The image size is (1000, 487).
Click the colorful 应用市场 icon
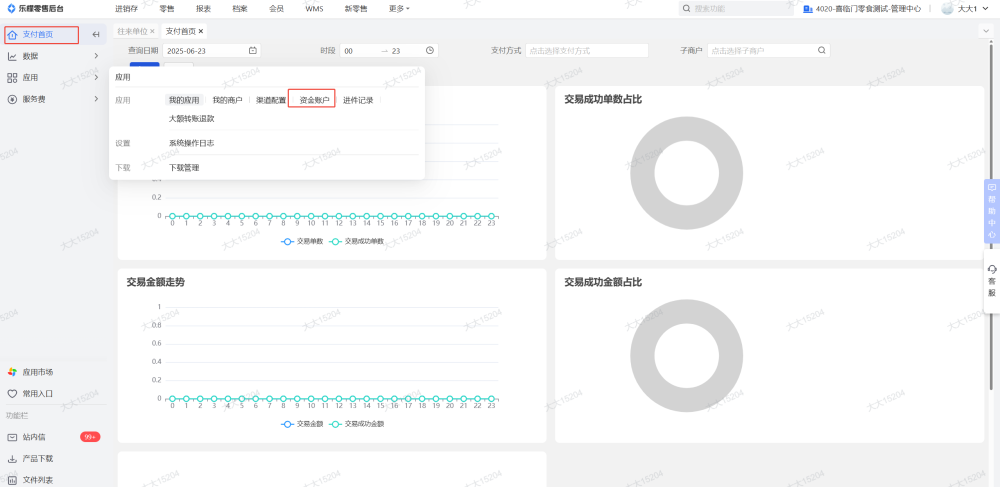tap(12, 372)
